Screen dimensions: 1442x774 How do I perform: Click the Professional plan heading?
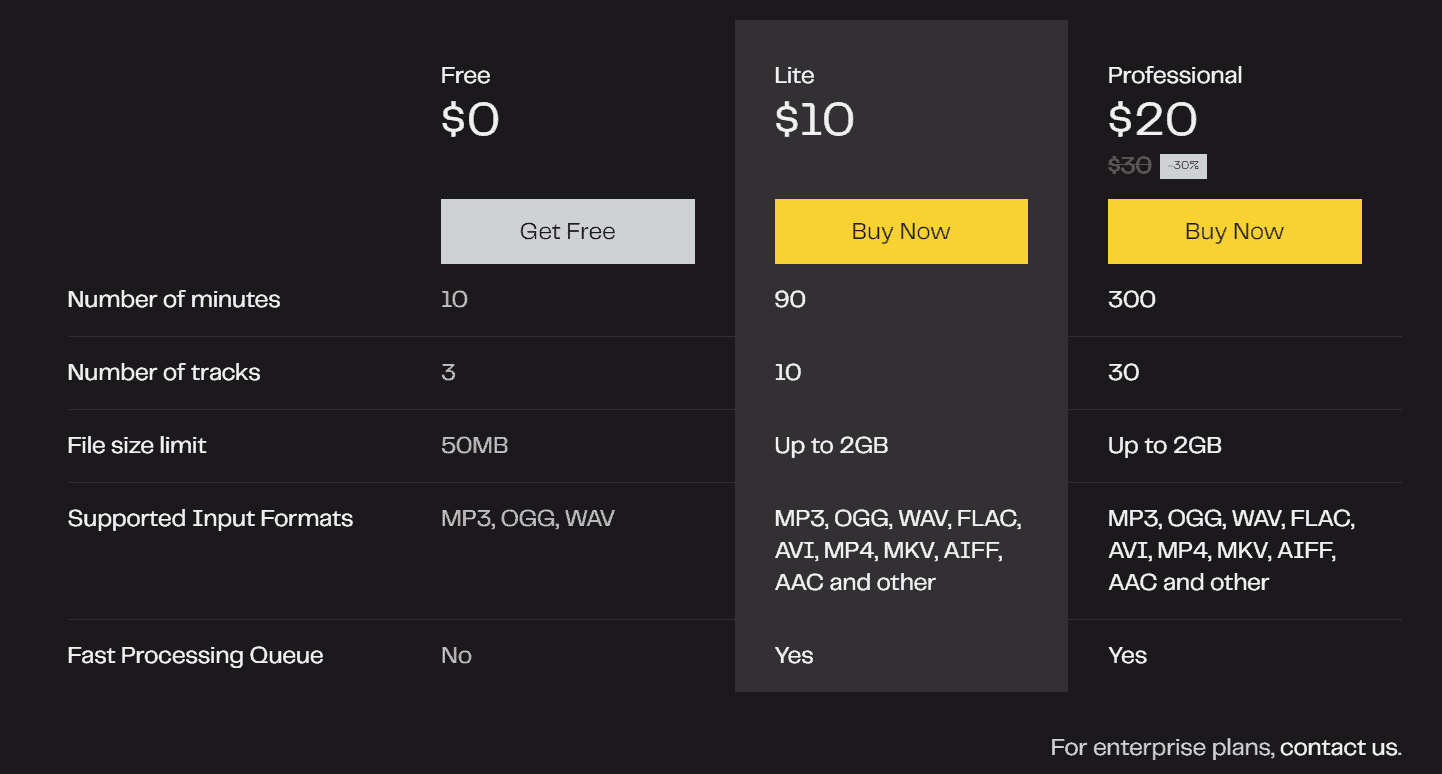1175,75
